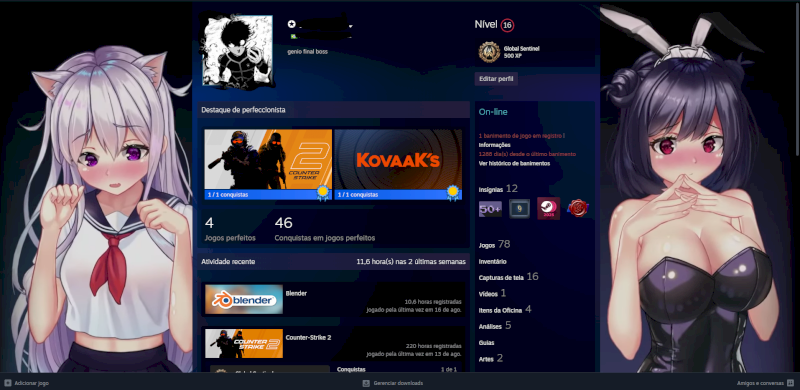The image size is (800, 390).
Task: Open Capturas de tela 16
Action: click(508, 277)
